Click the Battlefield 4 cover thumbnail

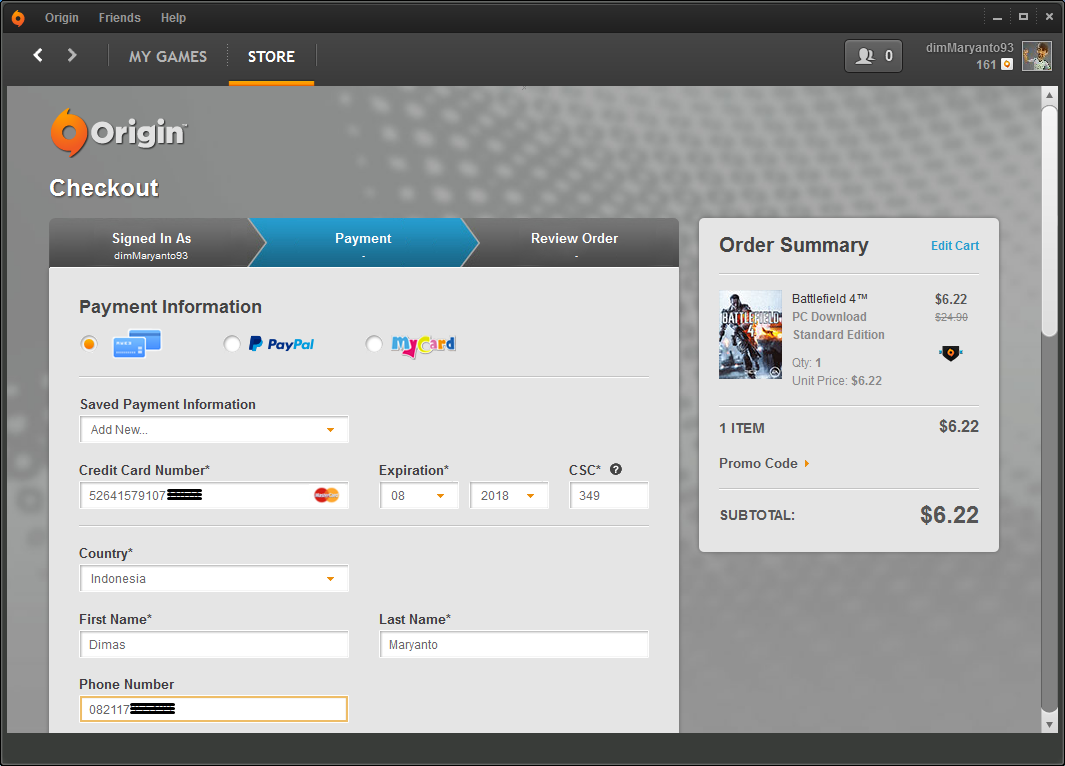pos(751,335)
